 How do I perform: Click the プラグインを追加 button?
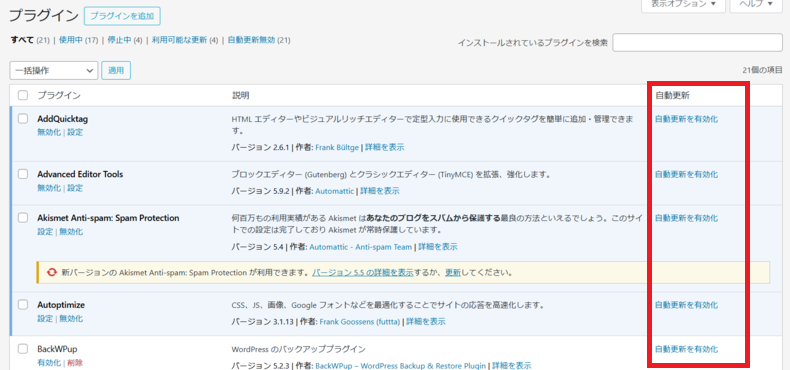tap(122, 16)
